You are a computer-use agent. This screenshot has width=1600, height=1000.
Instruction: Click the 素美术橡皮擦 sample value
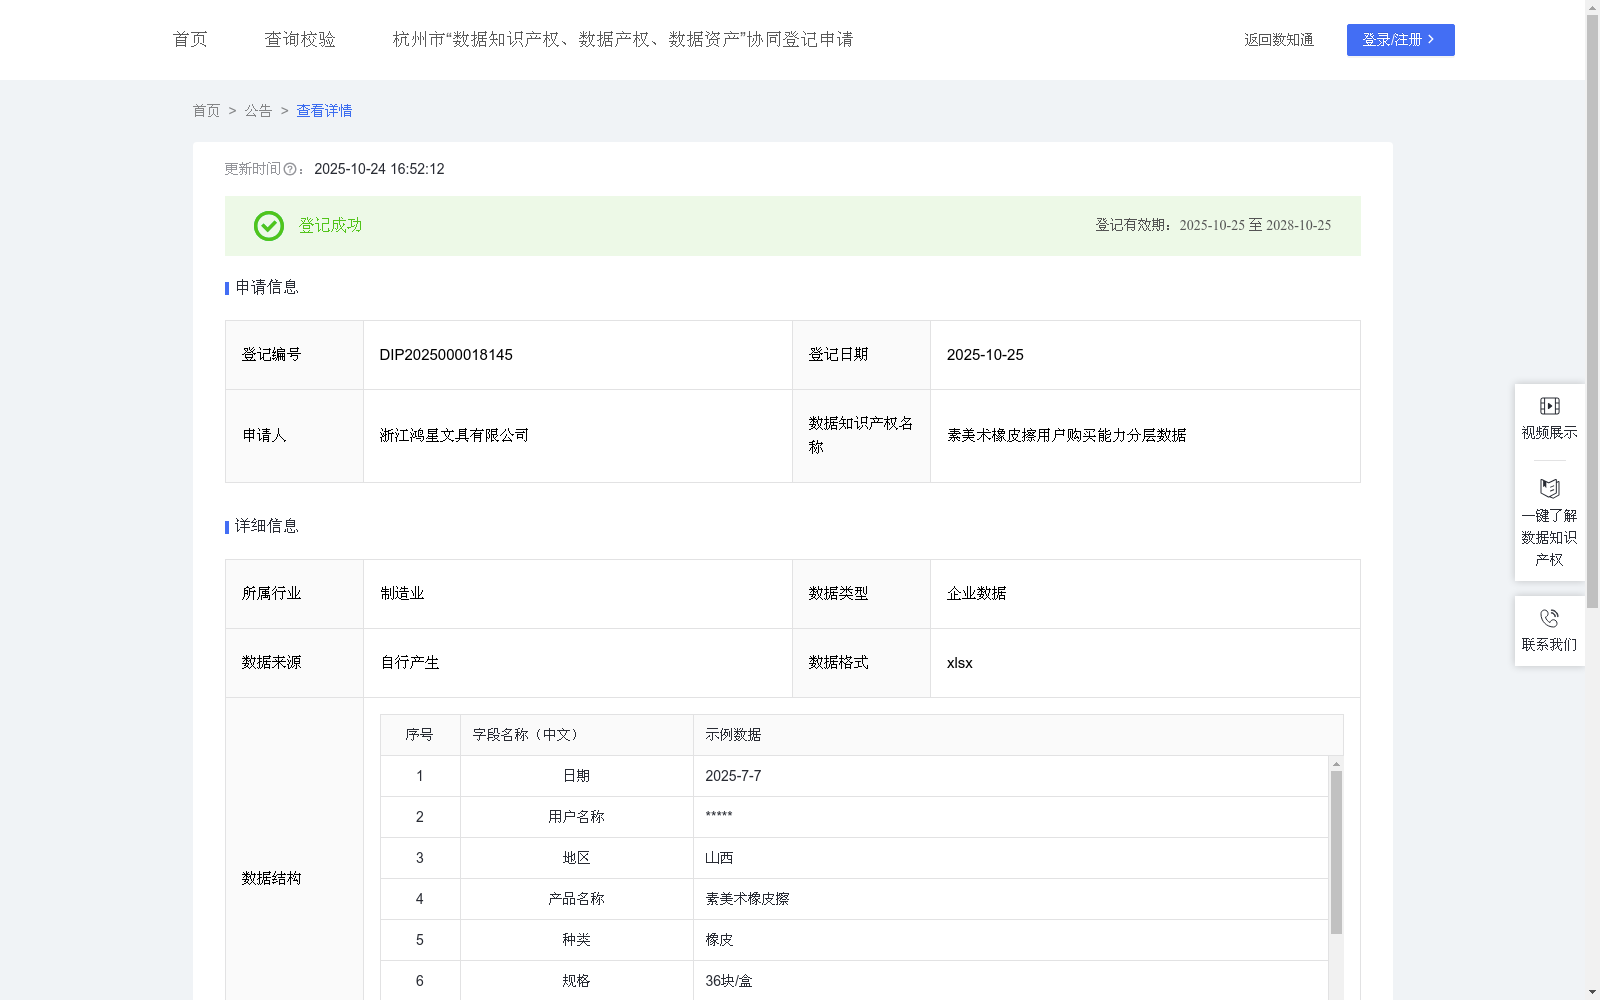tap(747, 899)
